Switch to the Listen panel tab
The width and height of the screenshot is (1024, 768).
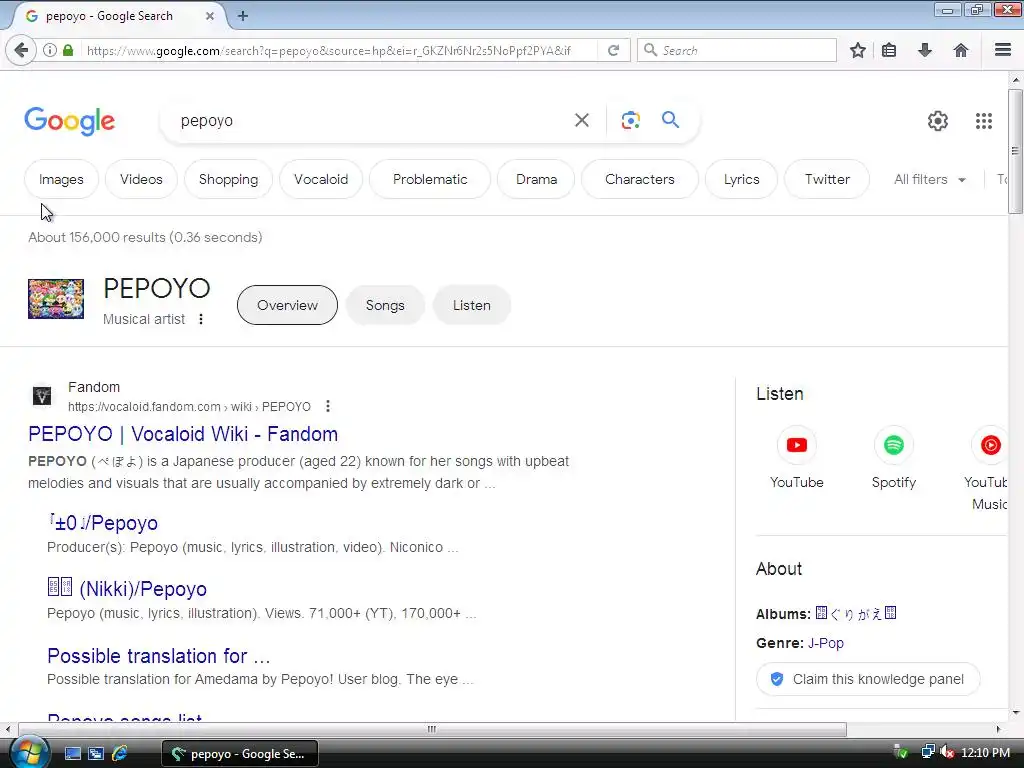click(x=472, y=305)
